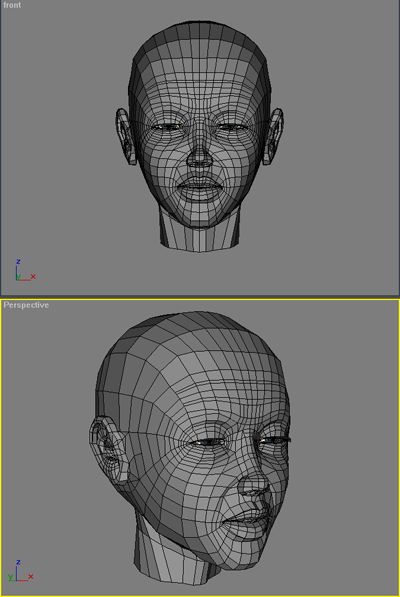Image resolution: width=400 pixels, height=597 pixels.
Task: Open the 'Perspective' viewport label menu
Action: [26, 305]
